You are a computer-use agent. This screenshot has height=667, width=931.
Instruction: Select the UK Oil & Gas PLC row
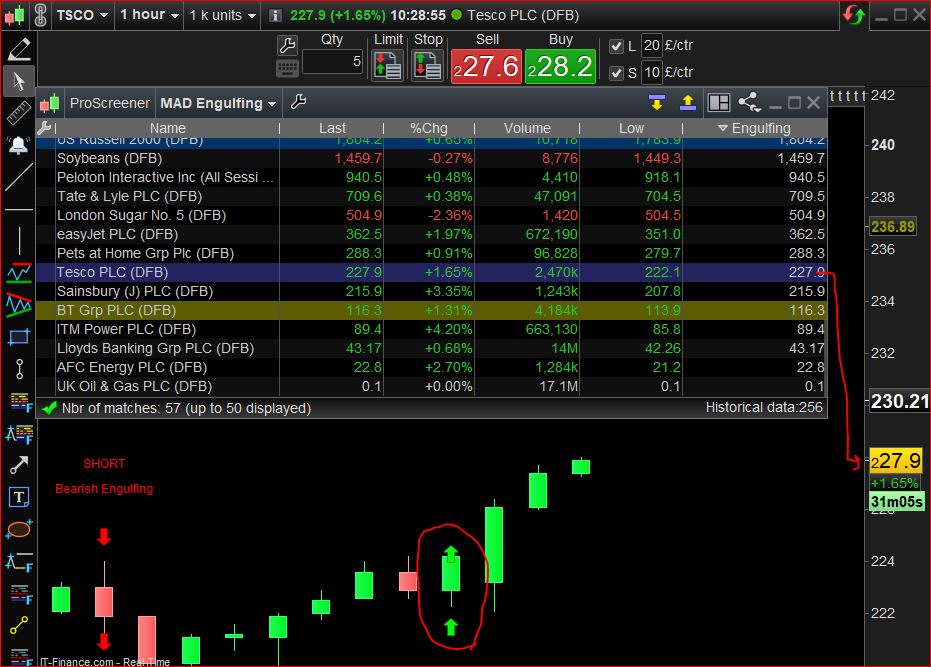tap(432, 386)
